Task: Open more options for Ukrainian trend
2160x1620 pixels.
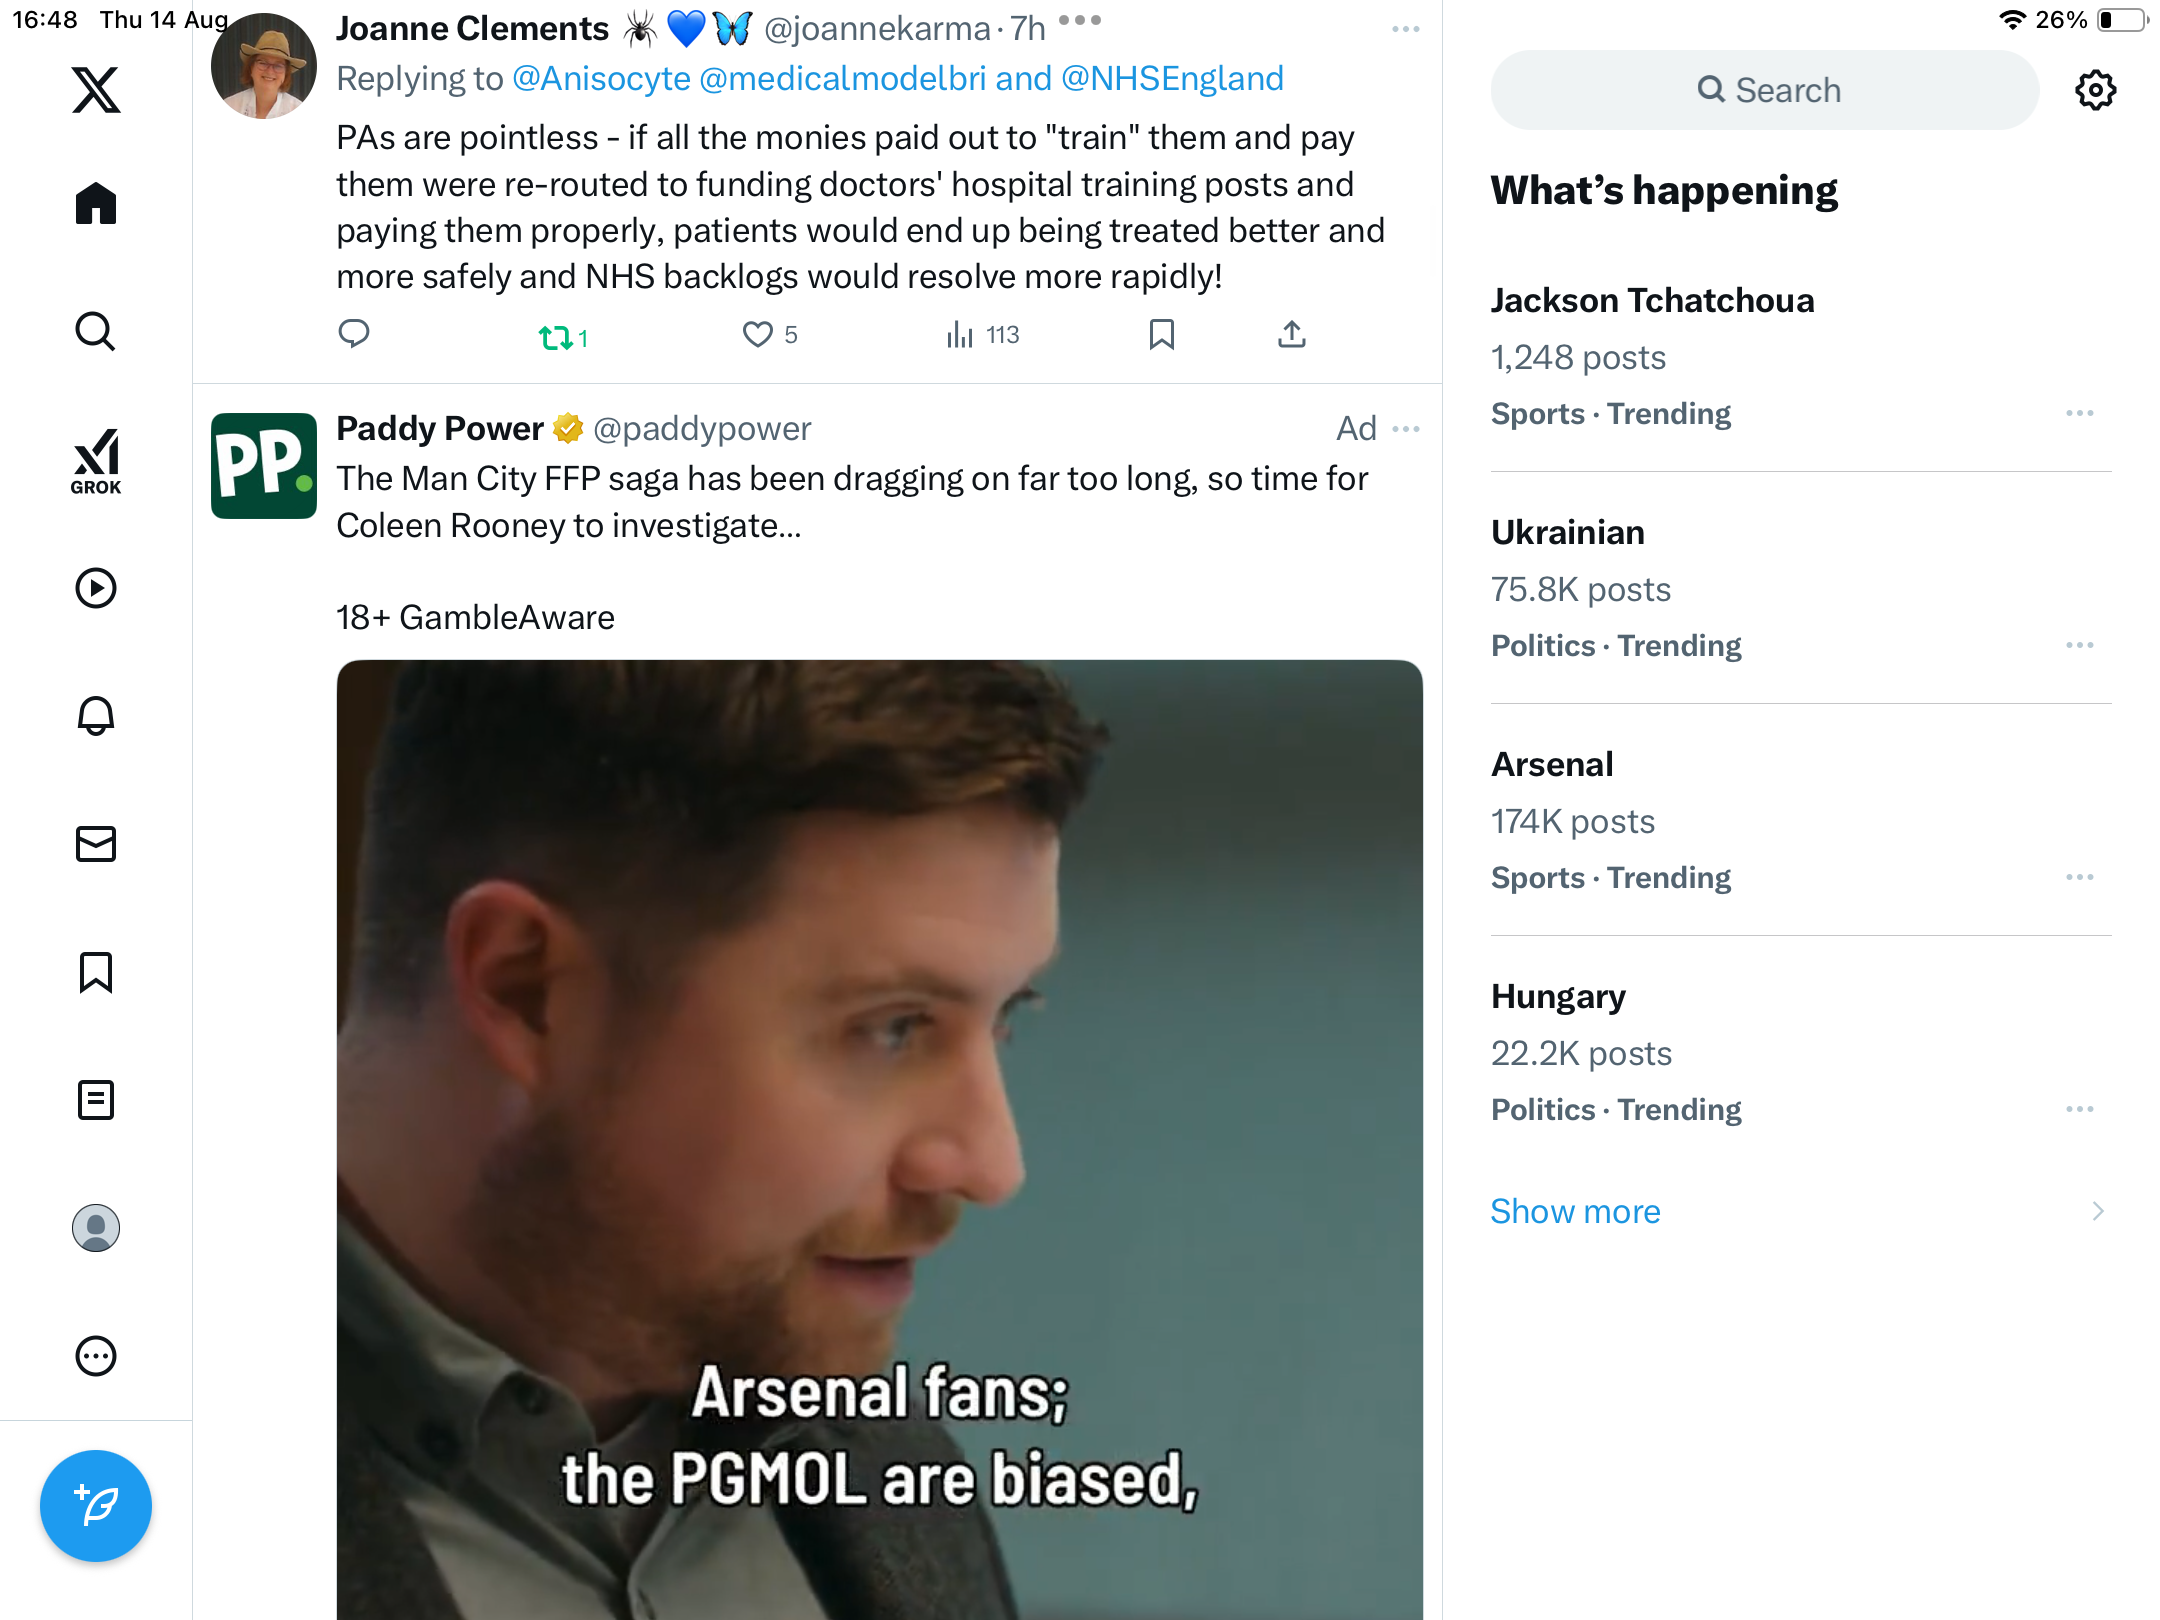Action: (x=2079, y=645)
